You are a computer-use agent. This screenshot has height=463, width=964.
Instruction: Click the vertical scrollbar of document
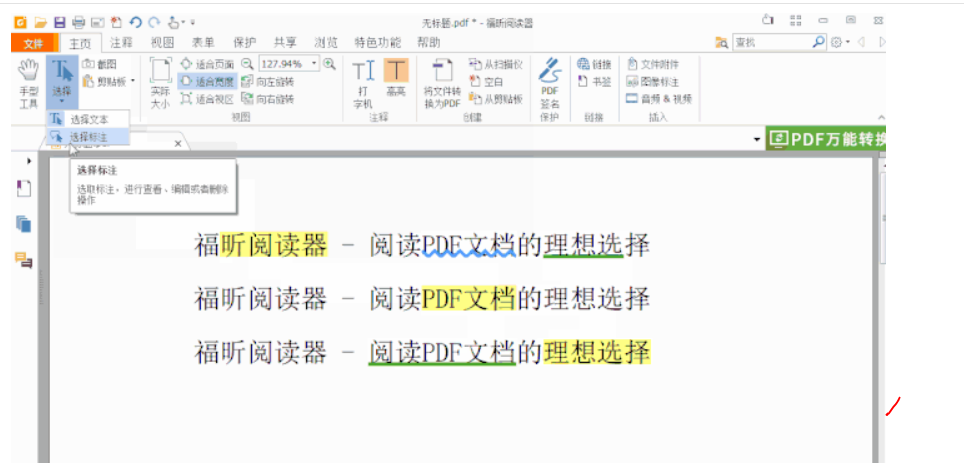point(883,218)
